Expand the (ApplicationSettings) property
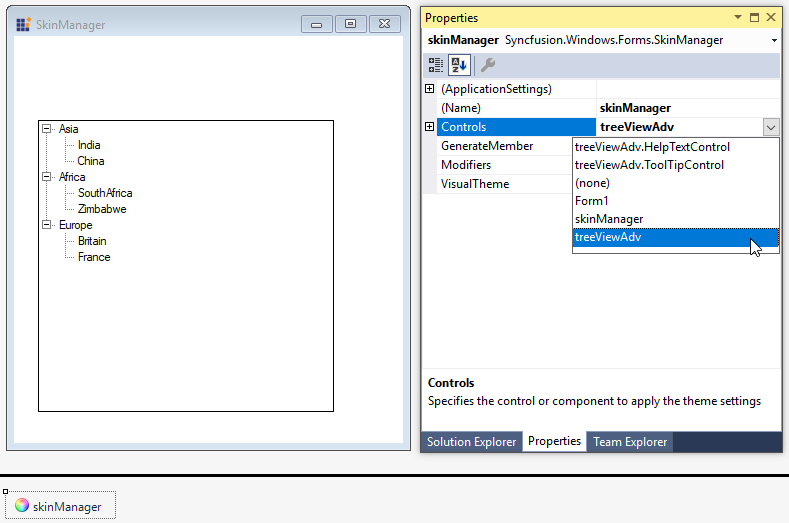This screenshot has width=789, height=523. (430, 89)
